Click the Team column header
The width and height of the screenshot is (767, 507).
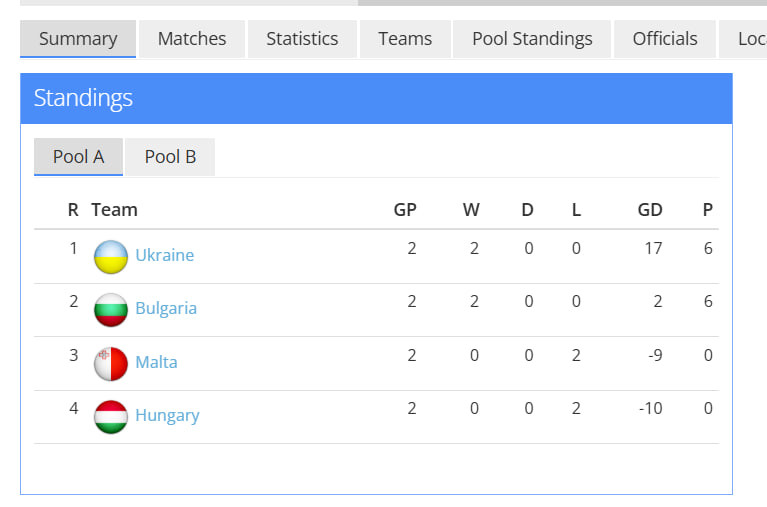click(x=114, y=210)
